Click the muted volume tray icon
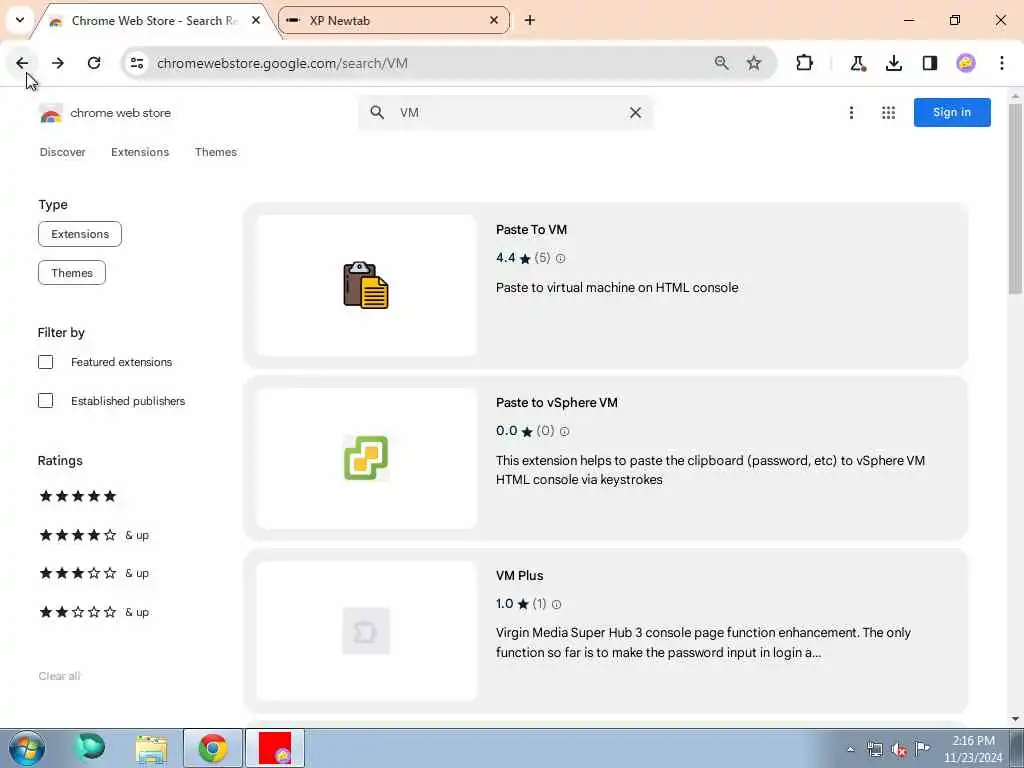This screenshot has width=1024, height=768. click(899, 749)
